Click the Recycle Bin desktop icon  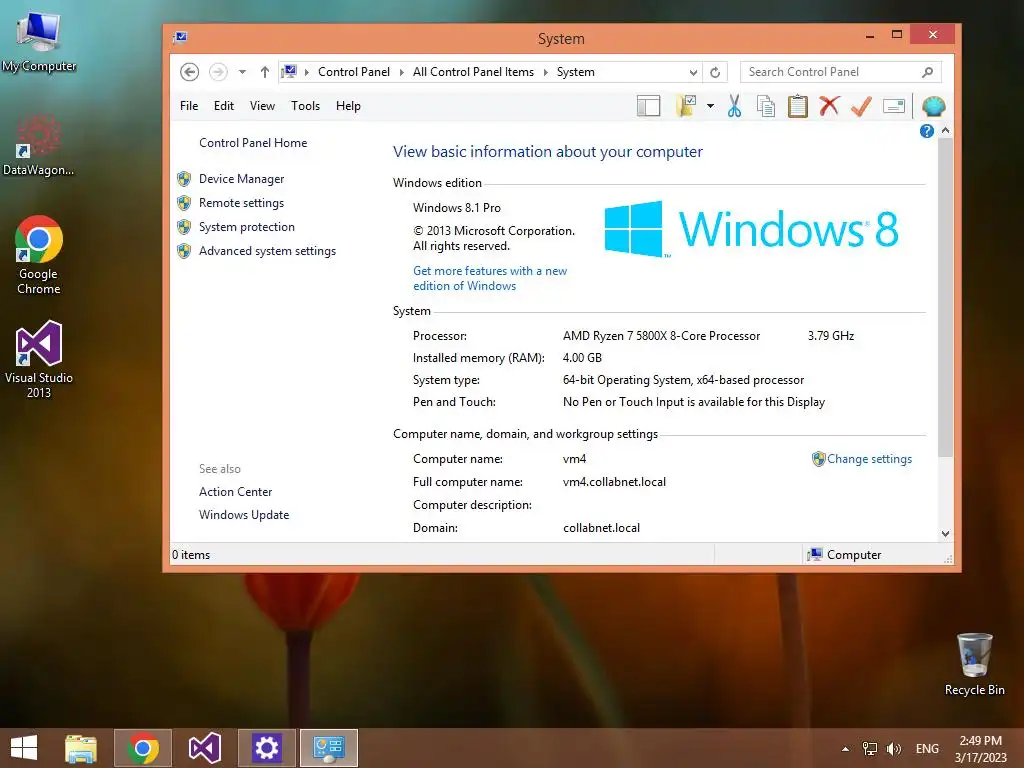tap(974, 664)
